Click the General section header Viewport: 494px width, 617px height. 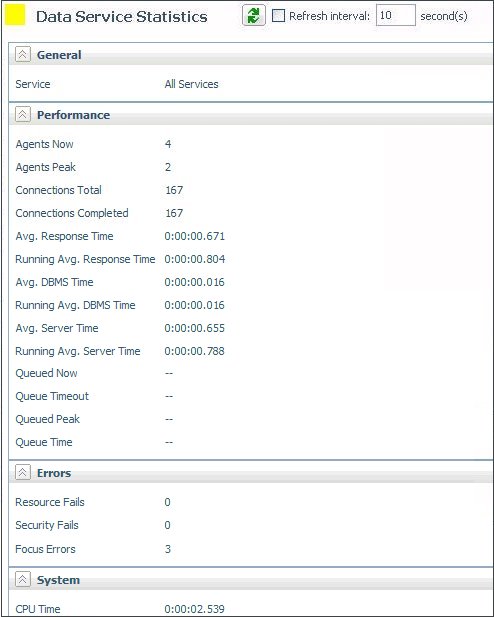coord(59,55)
